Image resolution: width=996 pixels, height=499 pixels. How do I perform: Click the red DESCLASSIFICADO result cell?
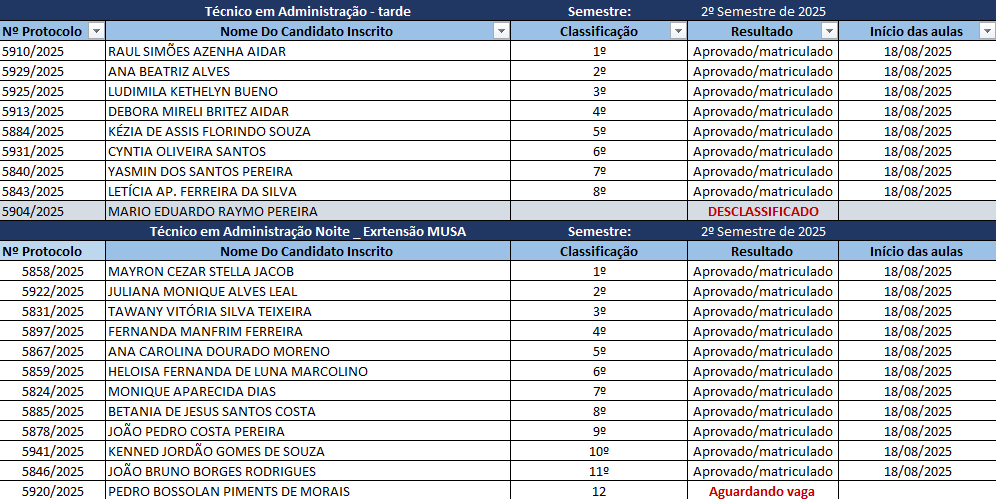[762, 211]
